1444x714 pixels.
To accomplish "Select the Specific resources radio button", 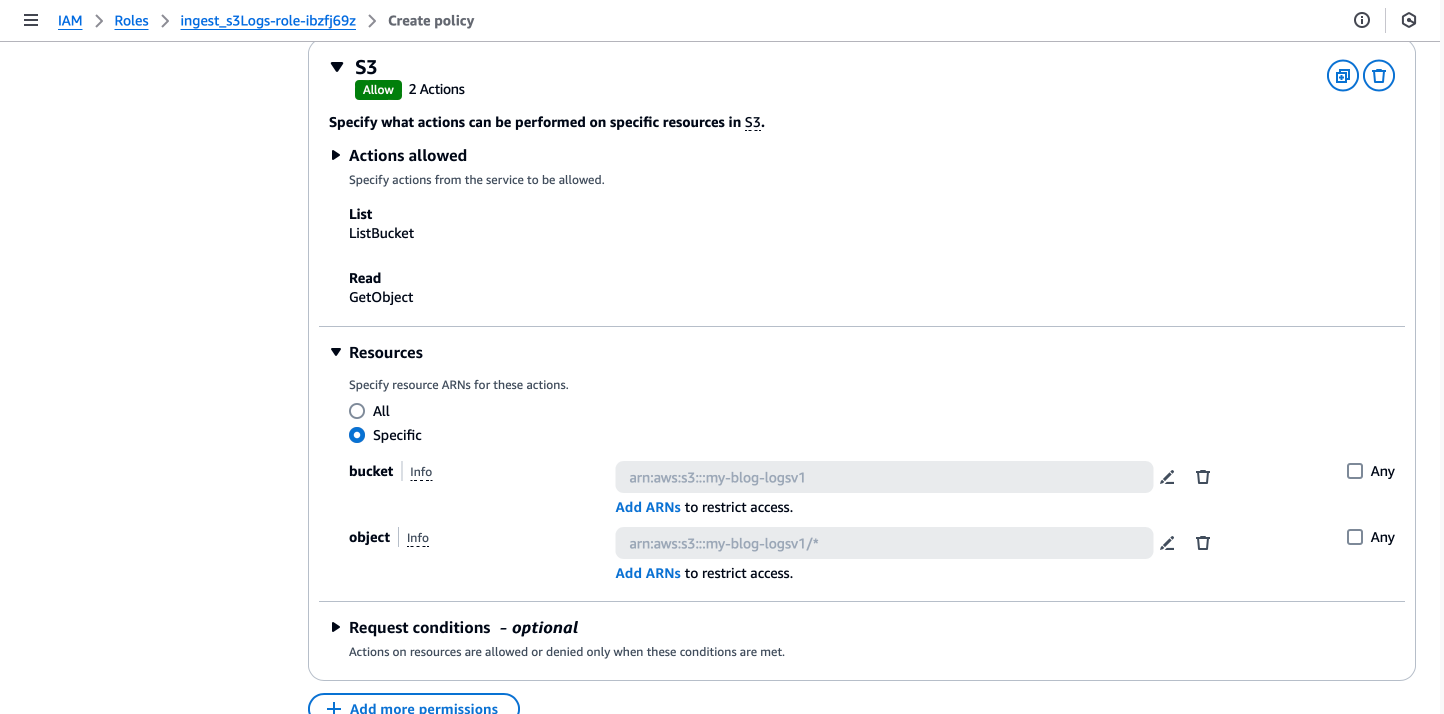I will pos(357,435).
